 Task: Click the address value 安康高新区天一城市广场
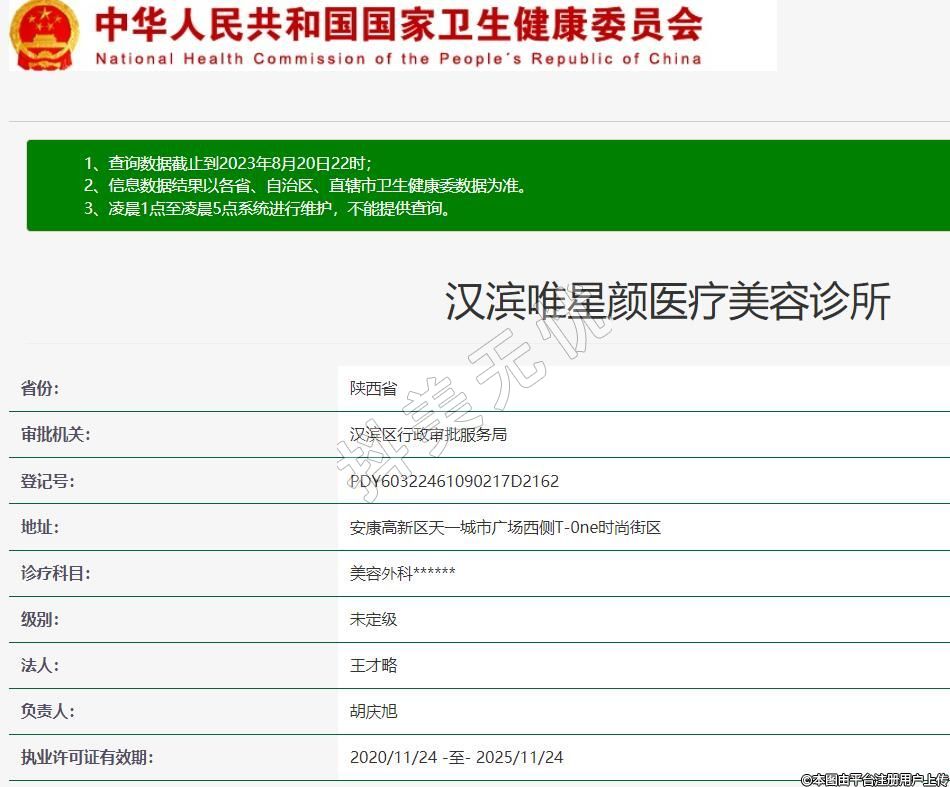point(505,527)
